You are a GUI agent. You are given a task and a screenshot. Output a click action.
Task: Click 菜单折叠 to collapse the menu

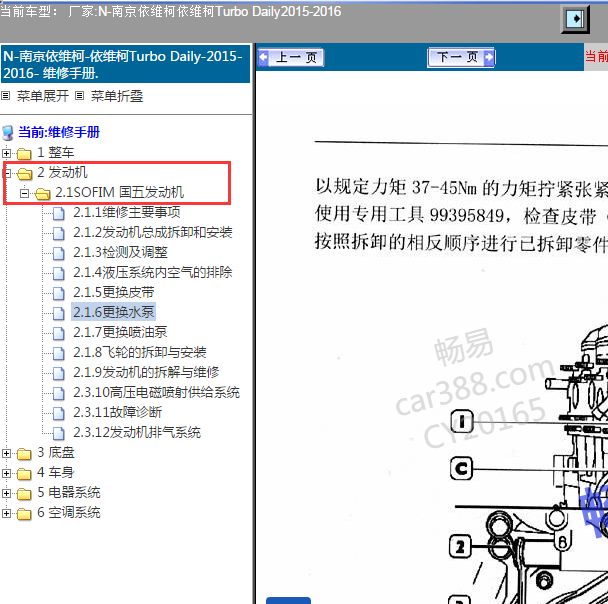[117, 96]
